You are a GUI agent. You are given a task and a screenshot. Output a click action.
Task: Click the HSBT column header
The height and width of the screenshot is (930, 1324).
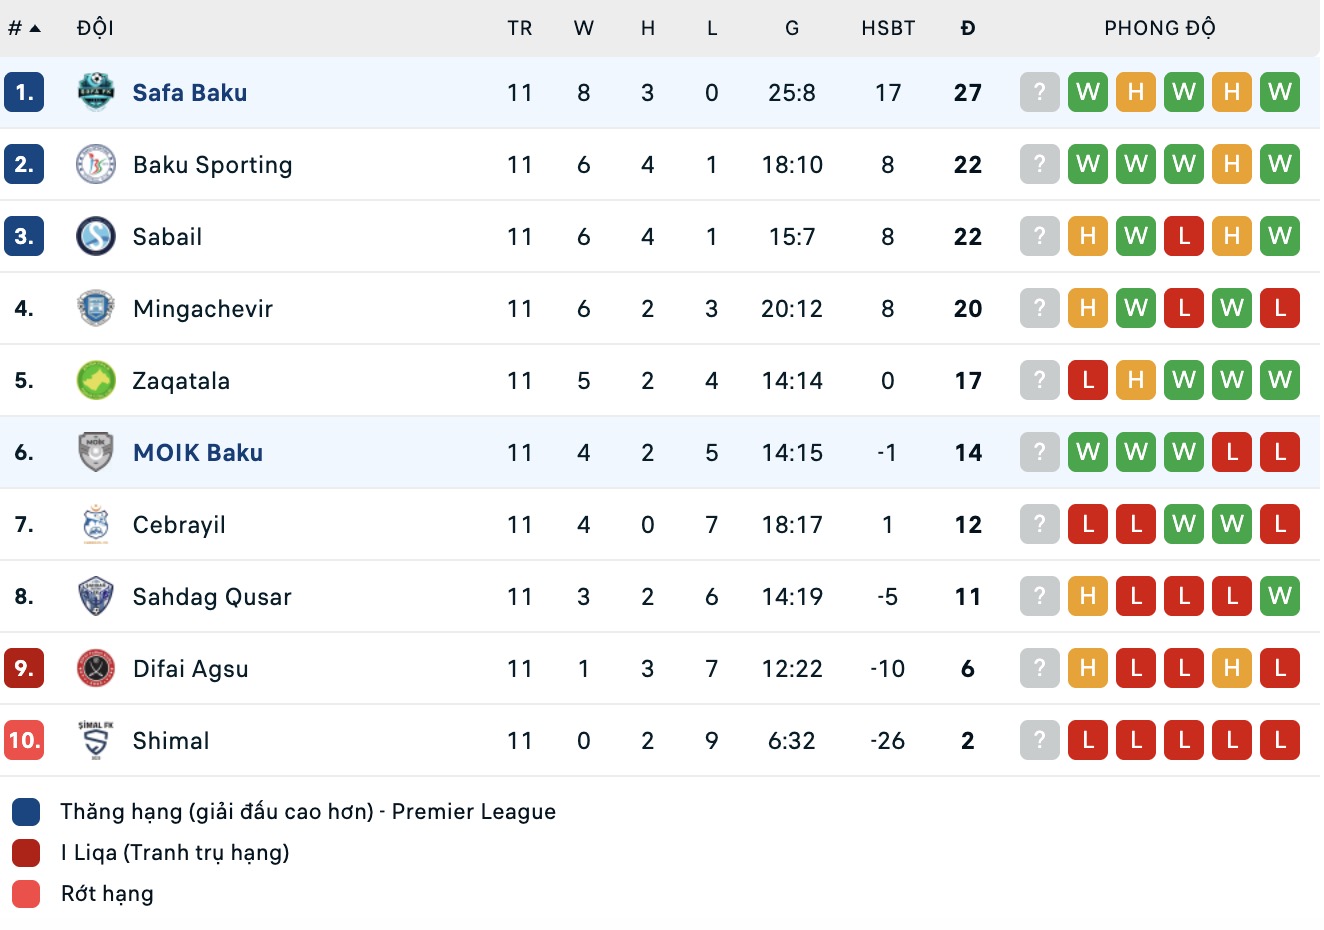(887, 28)
